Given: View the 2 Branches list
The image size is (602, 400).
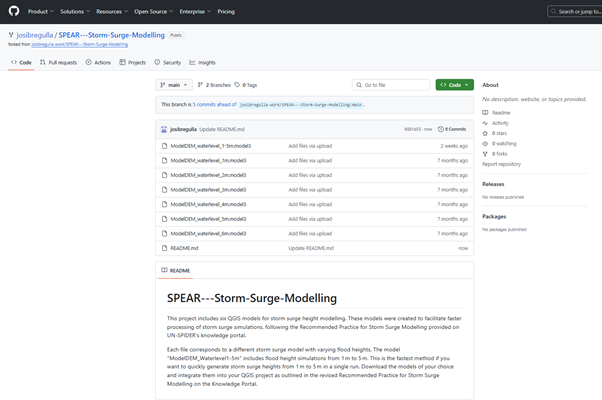Looking at the screenshot, I should click(214, 85).
